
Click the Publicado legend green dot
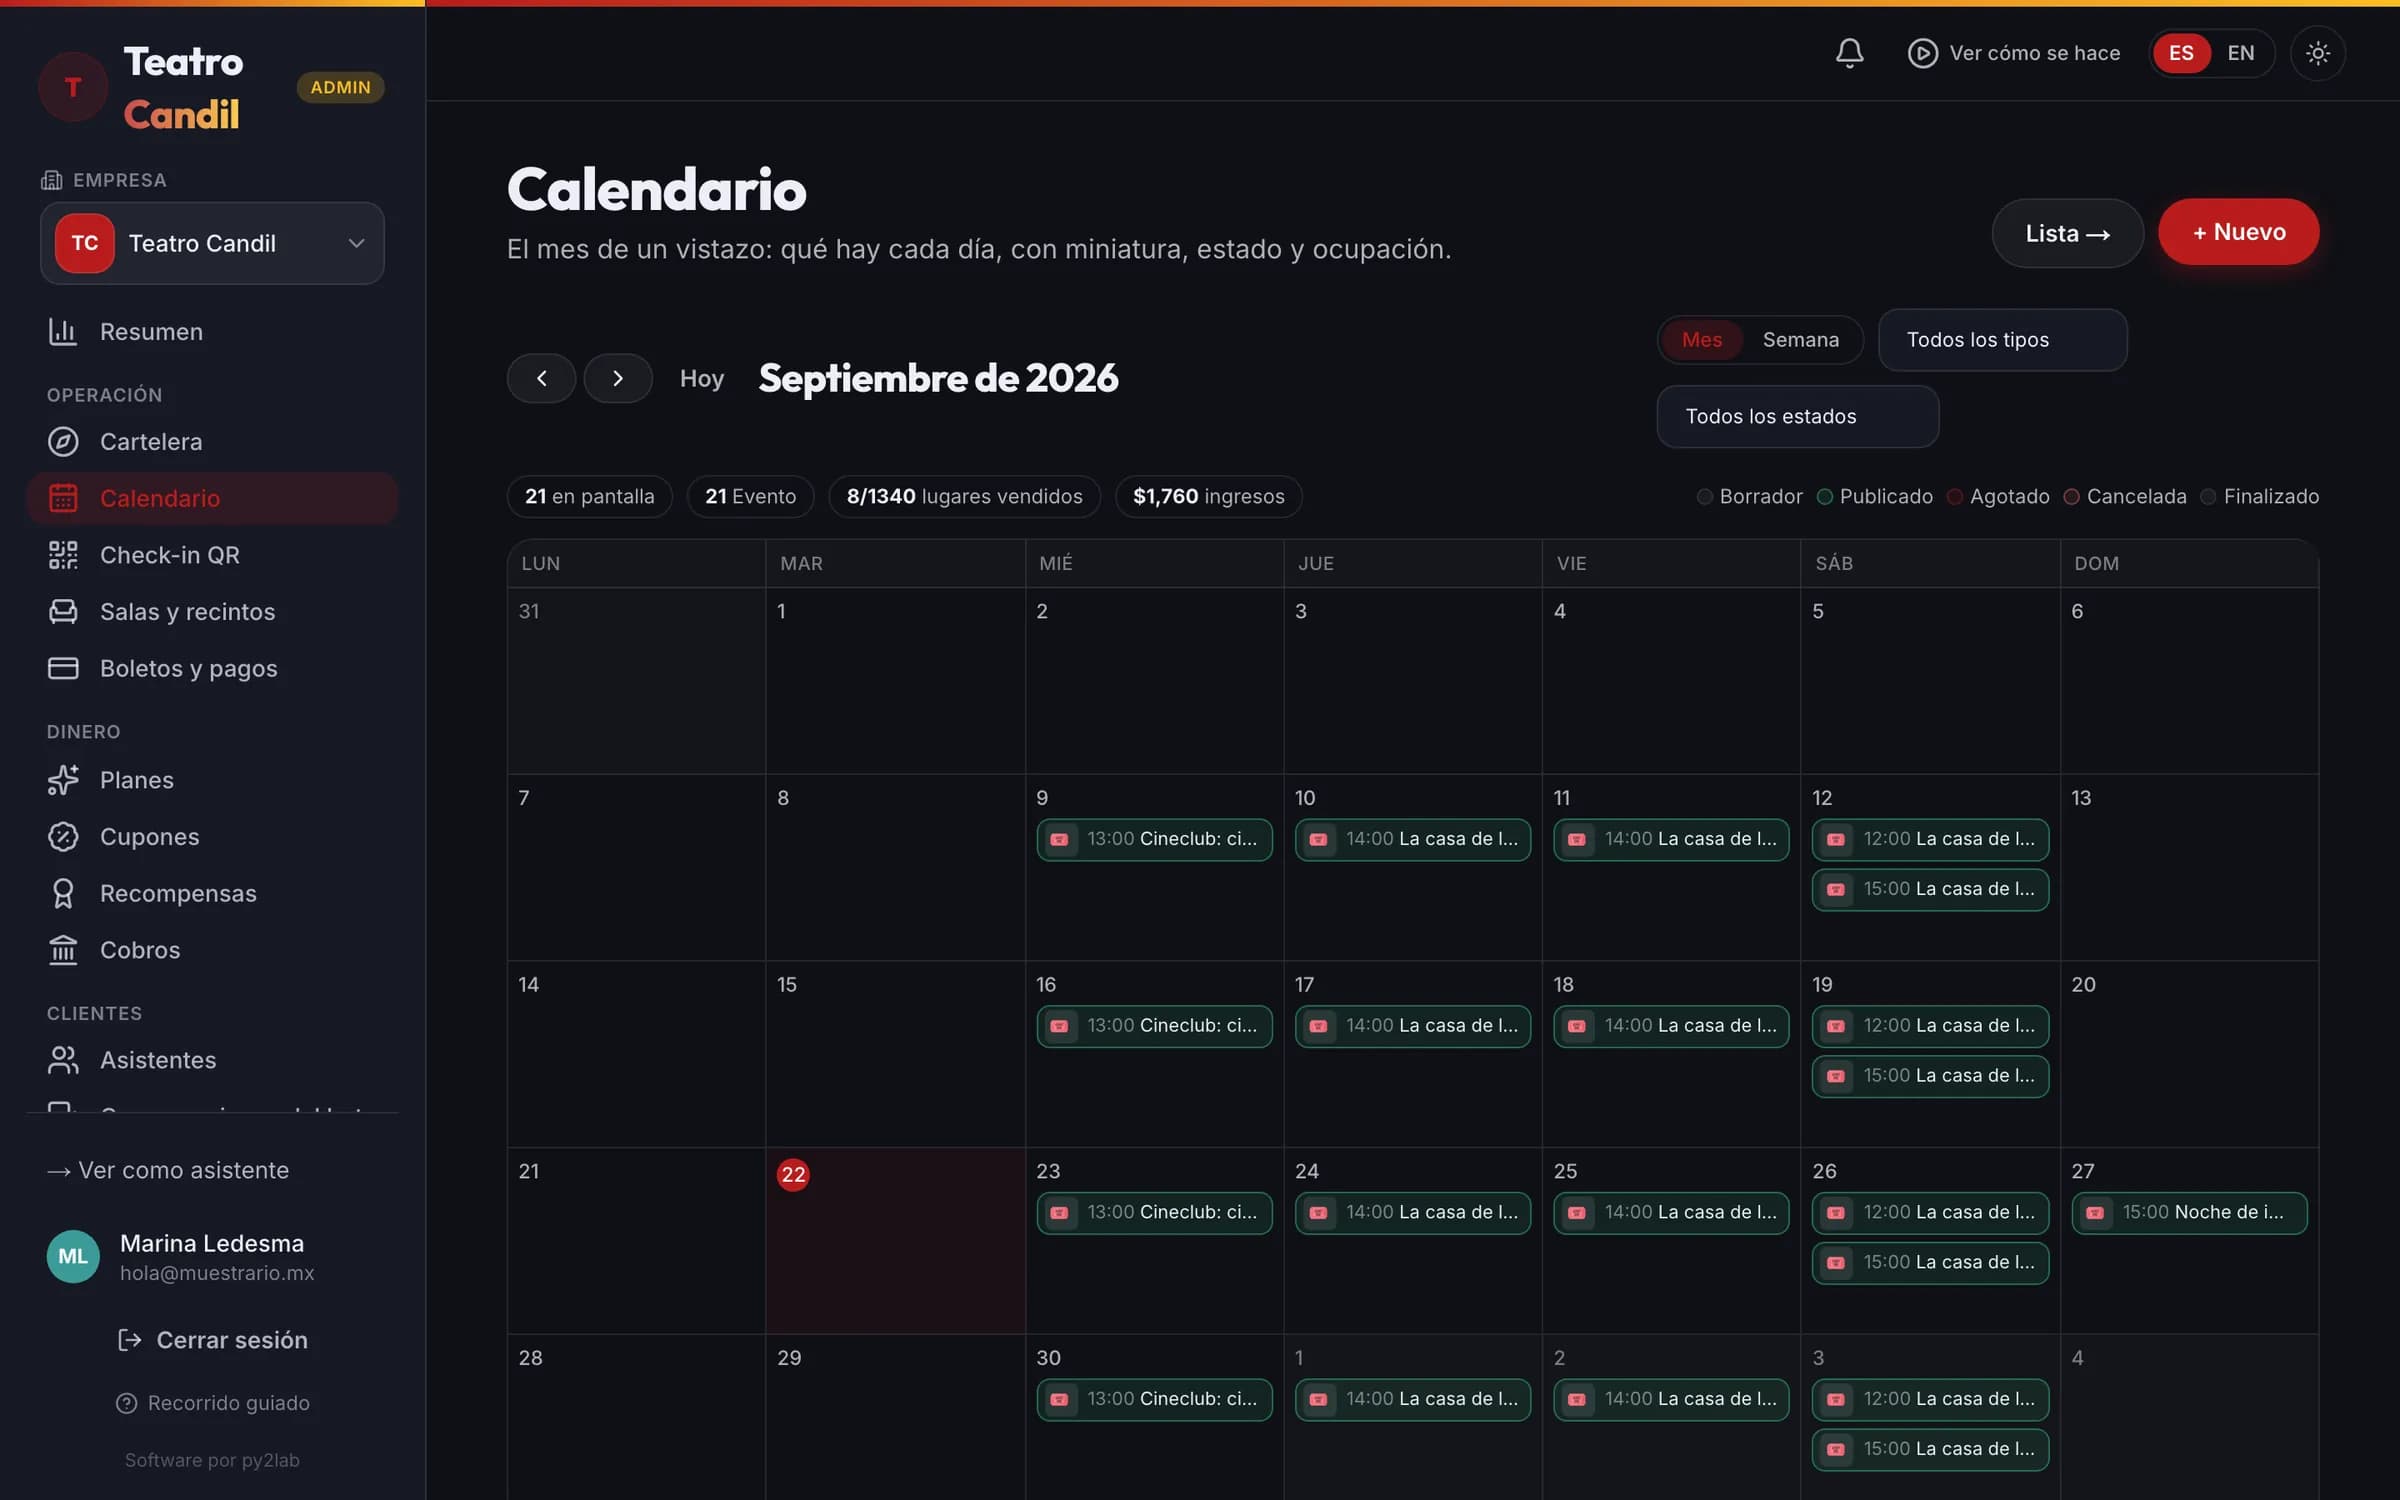coord(1824,497)
